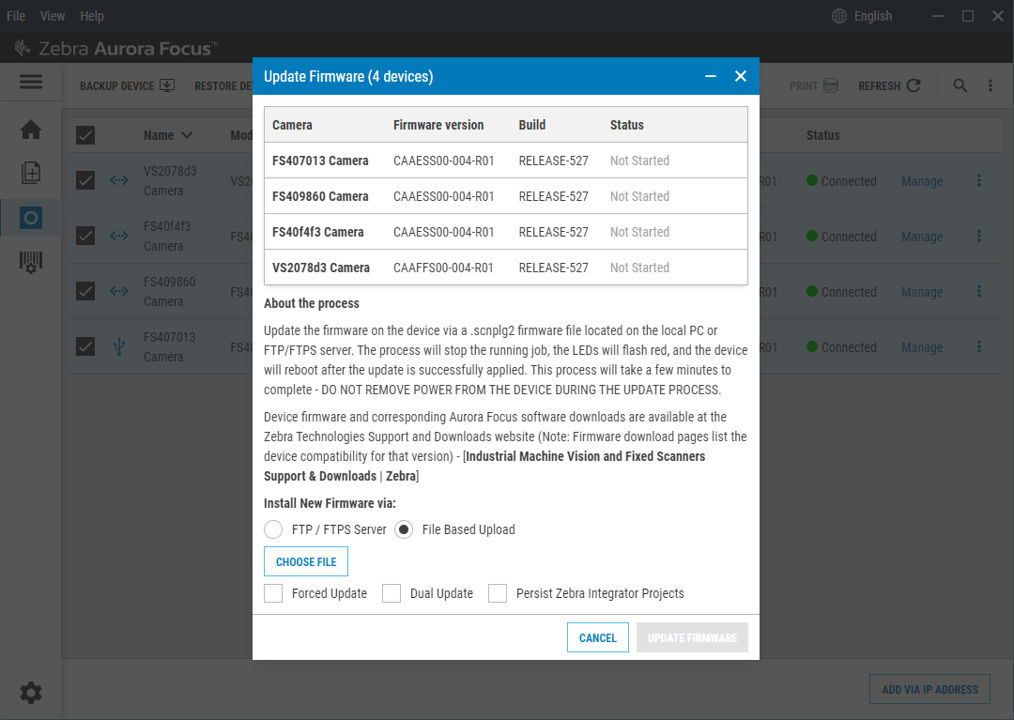1014x720 pixels.
Task: Click the Build column header
Action: [532, 125]
